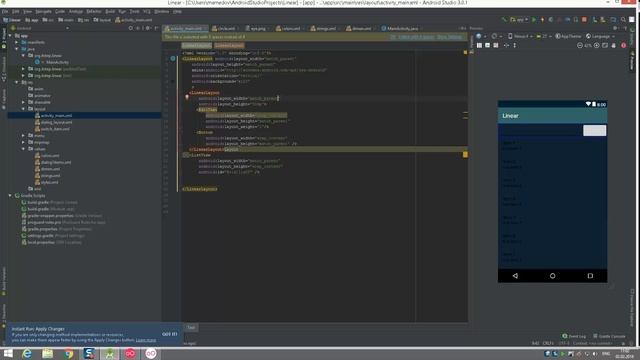
Task: Select the Text tab below the editor
Action: point(191,327)
